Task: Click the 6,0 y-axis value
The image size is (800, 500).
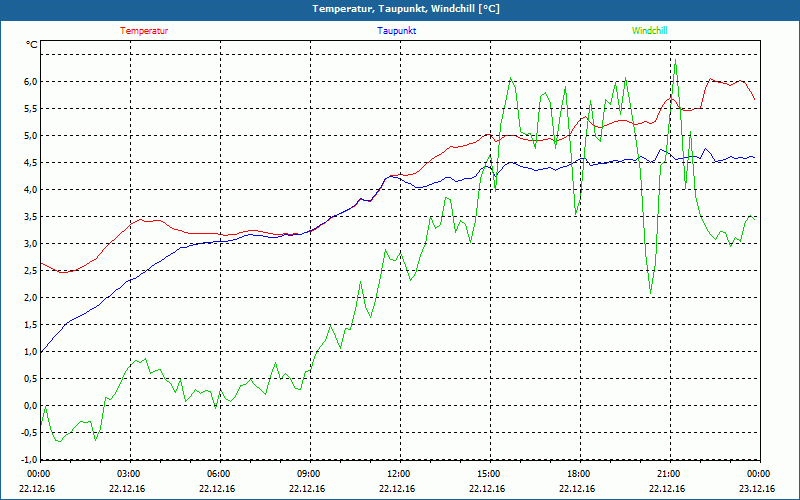Action: (31, 82)
